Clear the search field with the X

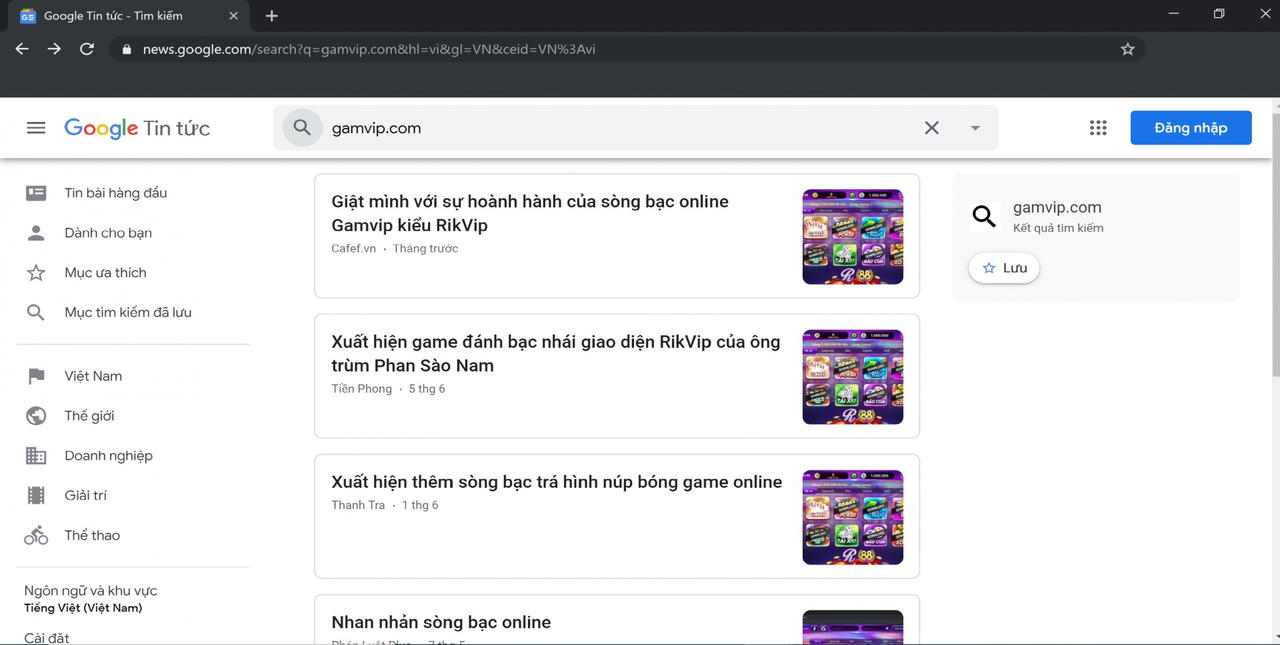click(931, 127)
